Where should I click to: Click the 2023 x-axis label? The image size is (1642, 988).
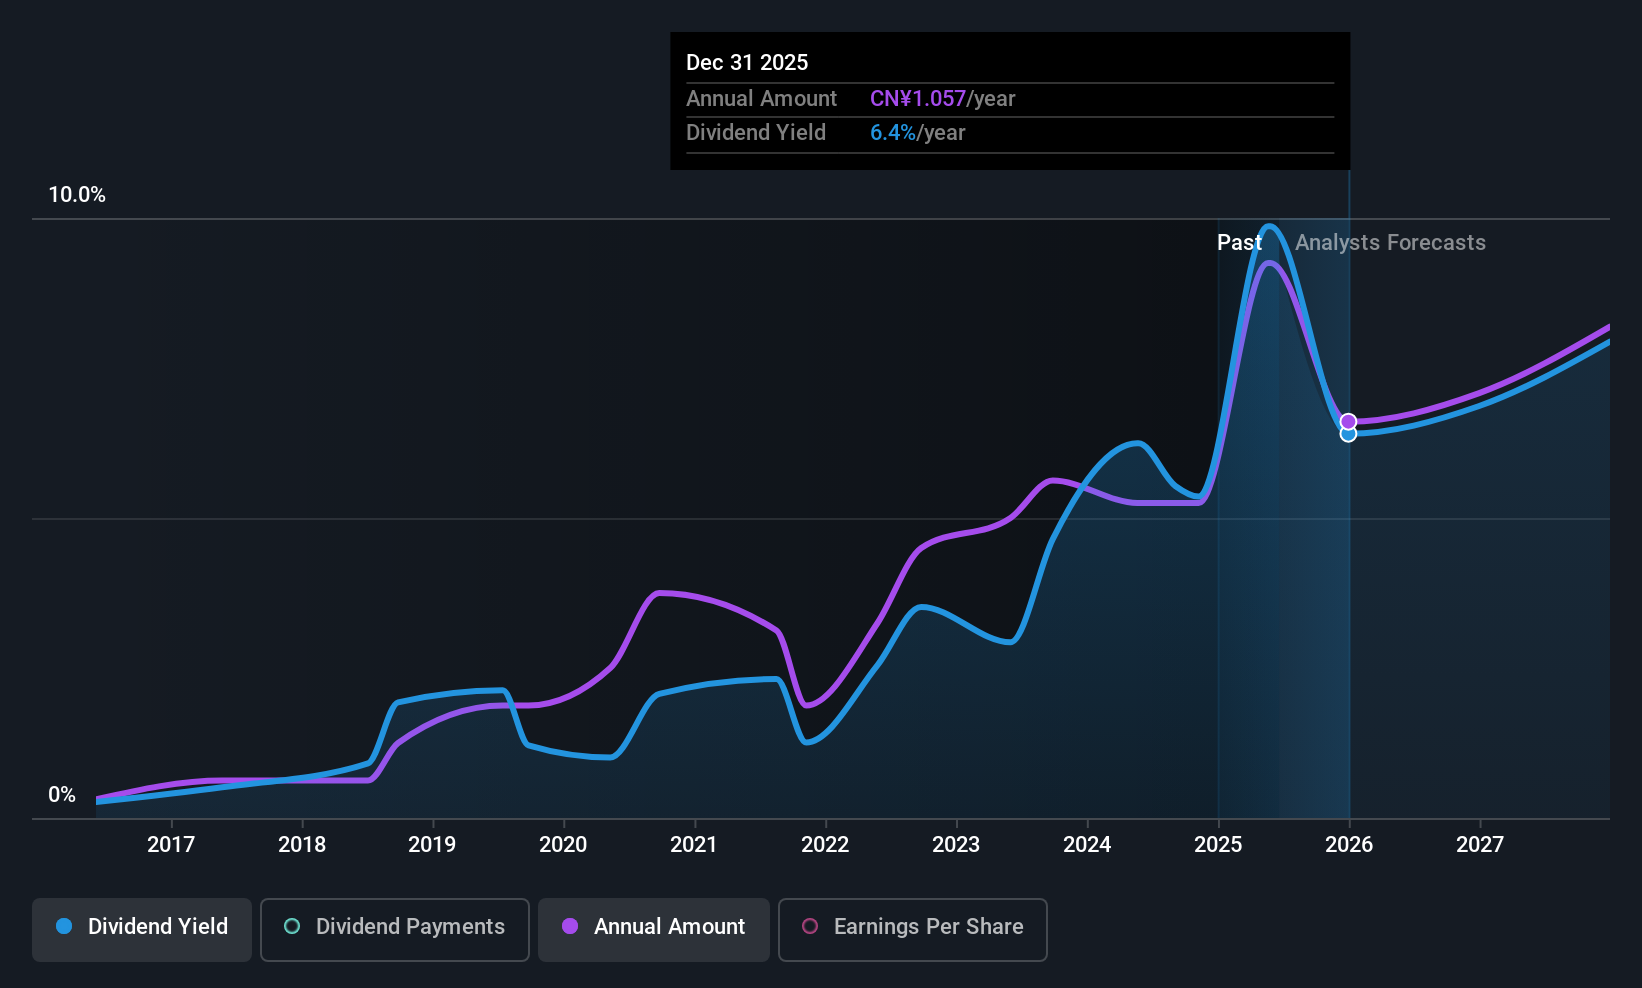click(x=956, y=844)
